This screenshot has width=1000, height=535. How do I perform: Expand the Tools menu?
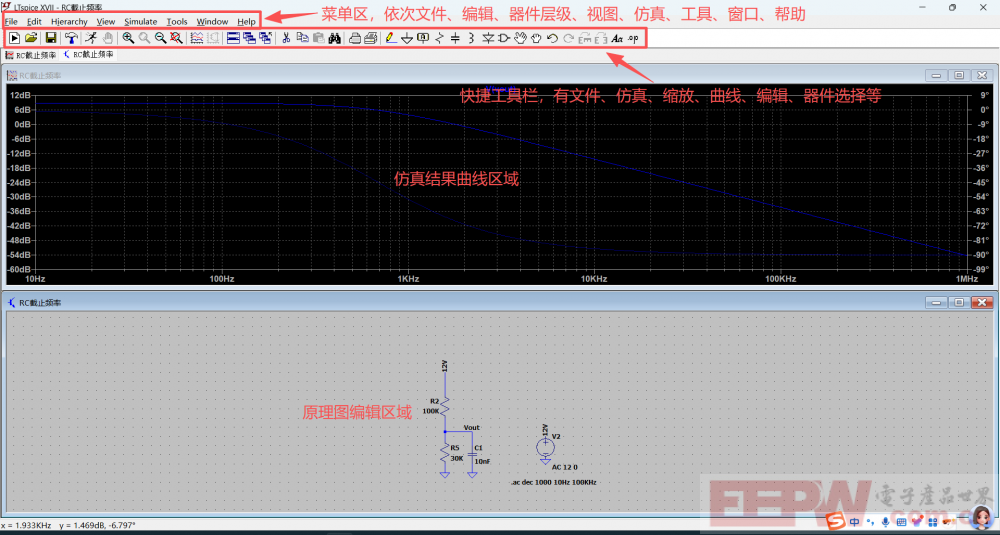coord(176,21)
